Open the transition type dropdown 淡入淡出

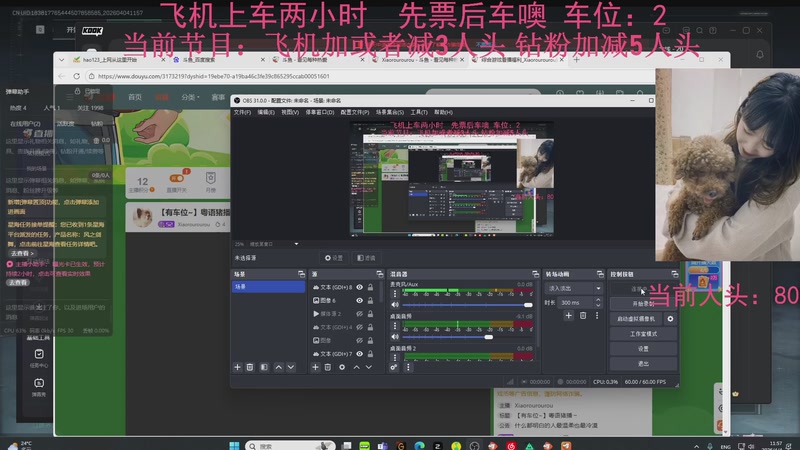(573, 288)
